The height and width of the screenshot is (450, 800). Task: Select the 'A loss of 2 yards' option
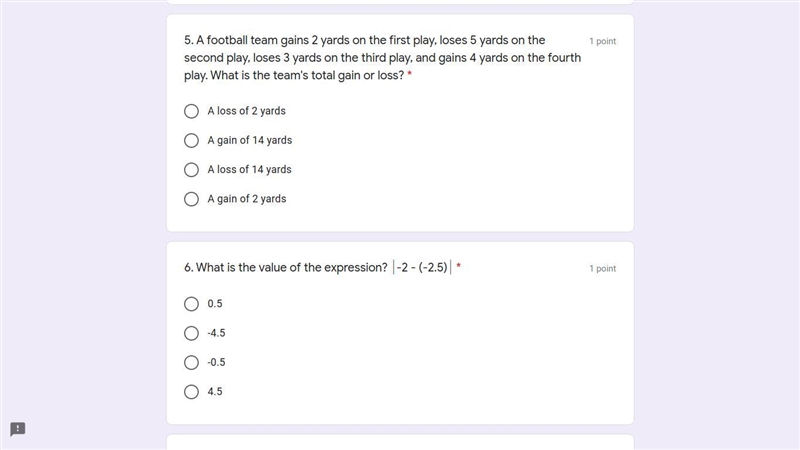point(191,111)
